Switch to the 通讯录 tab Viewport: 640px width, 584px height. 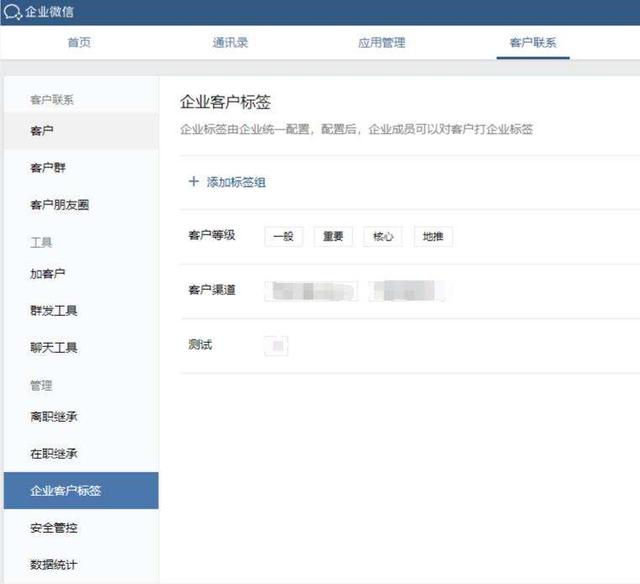tap(230, 42)
